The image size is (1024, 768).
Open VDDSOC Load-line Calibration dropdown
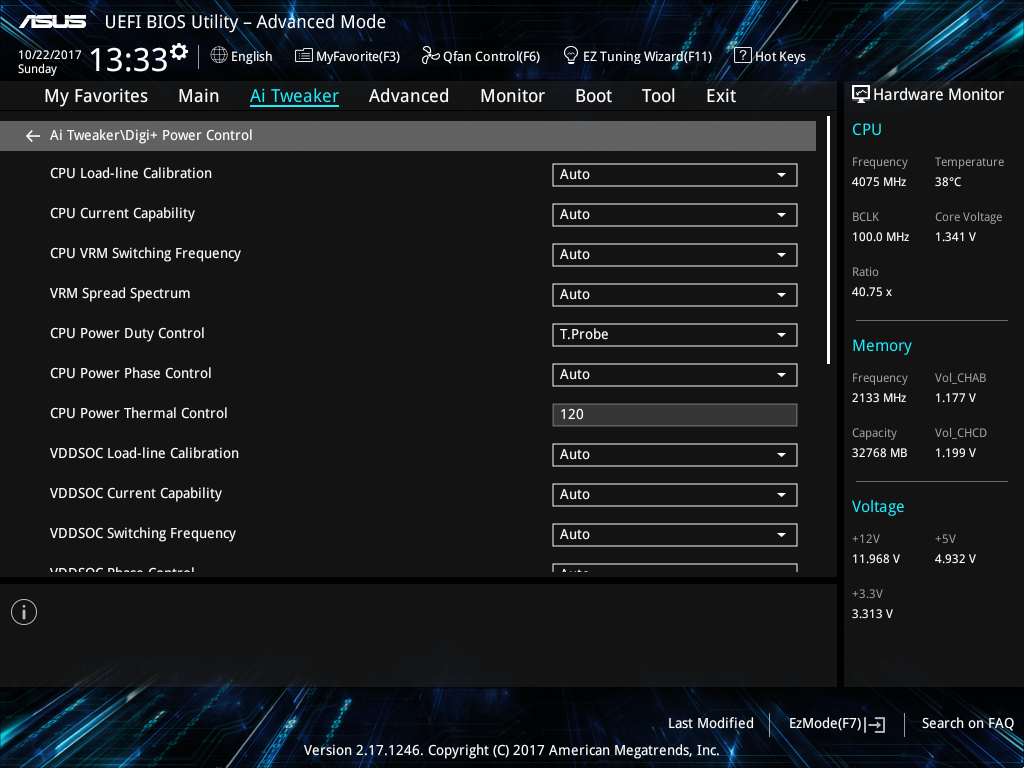[675, 455]
